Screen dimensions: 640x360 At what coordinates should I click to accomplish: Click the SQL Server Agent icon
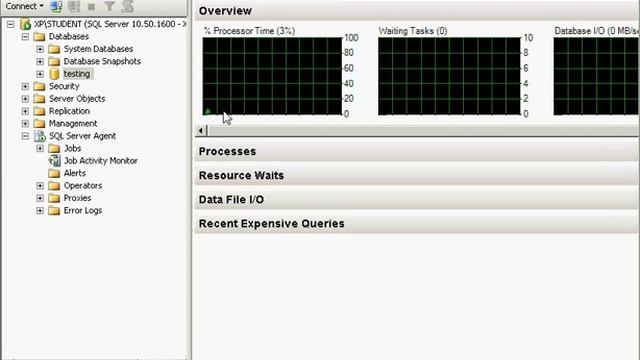click(x=40, y=136)
